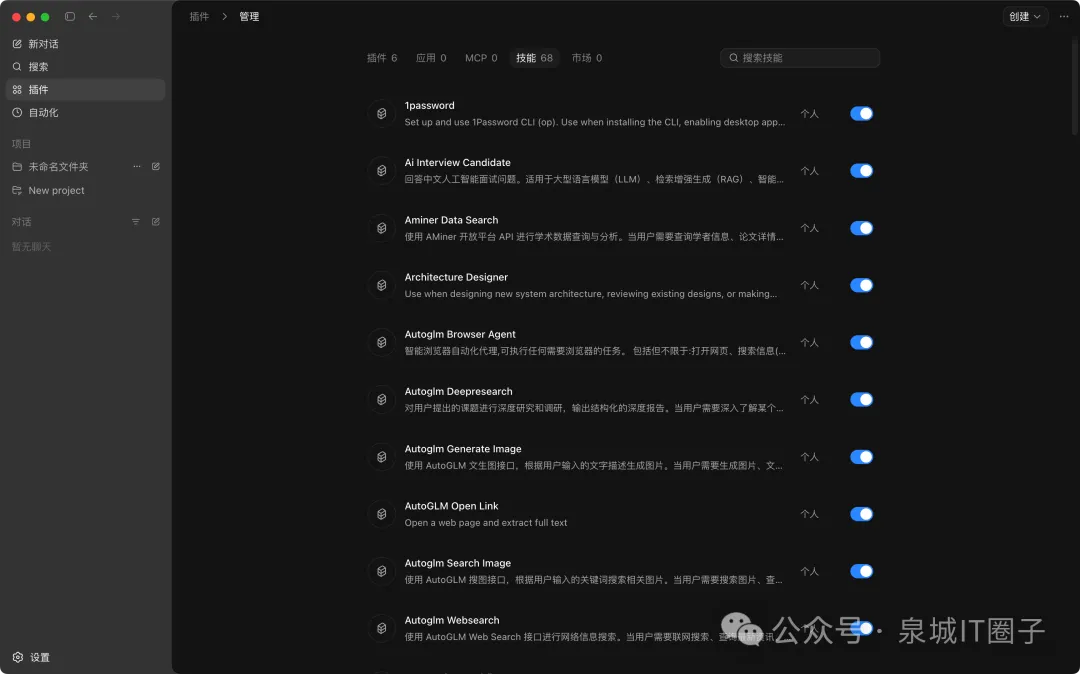Open the Autoglm Browser Agent title

click(460, 334)
